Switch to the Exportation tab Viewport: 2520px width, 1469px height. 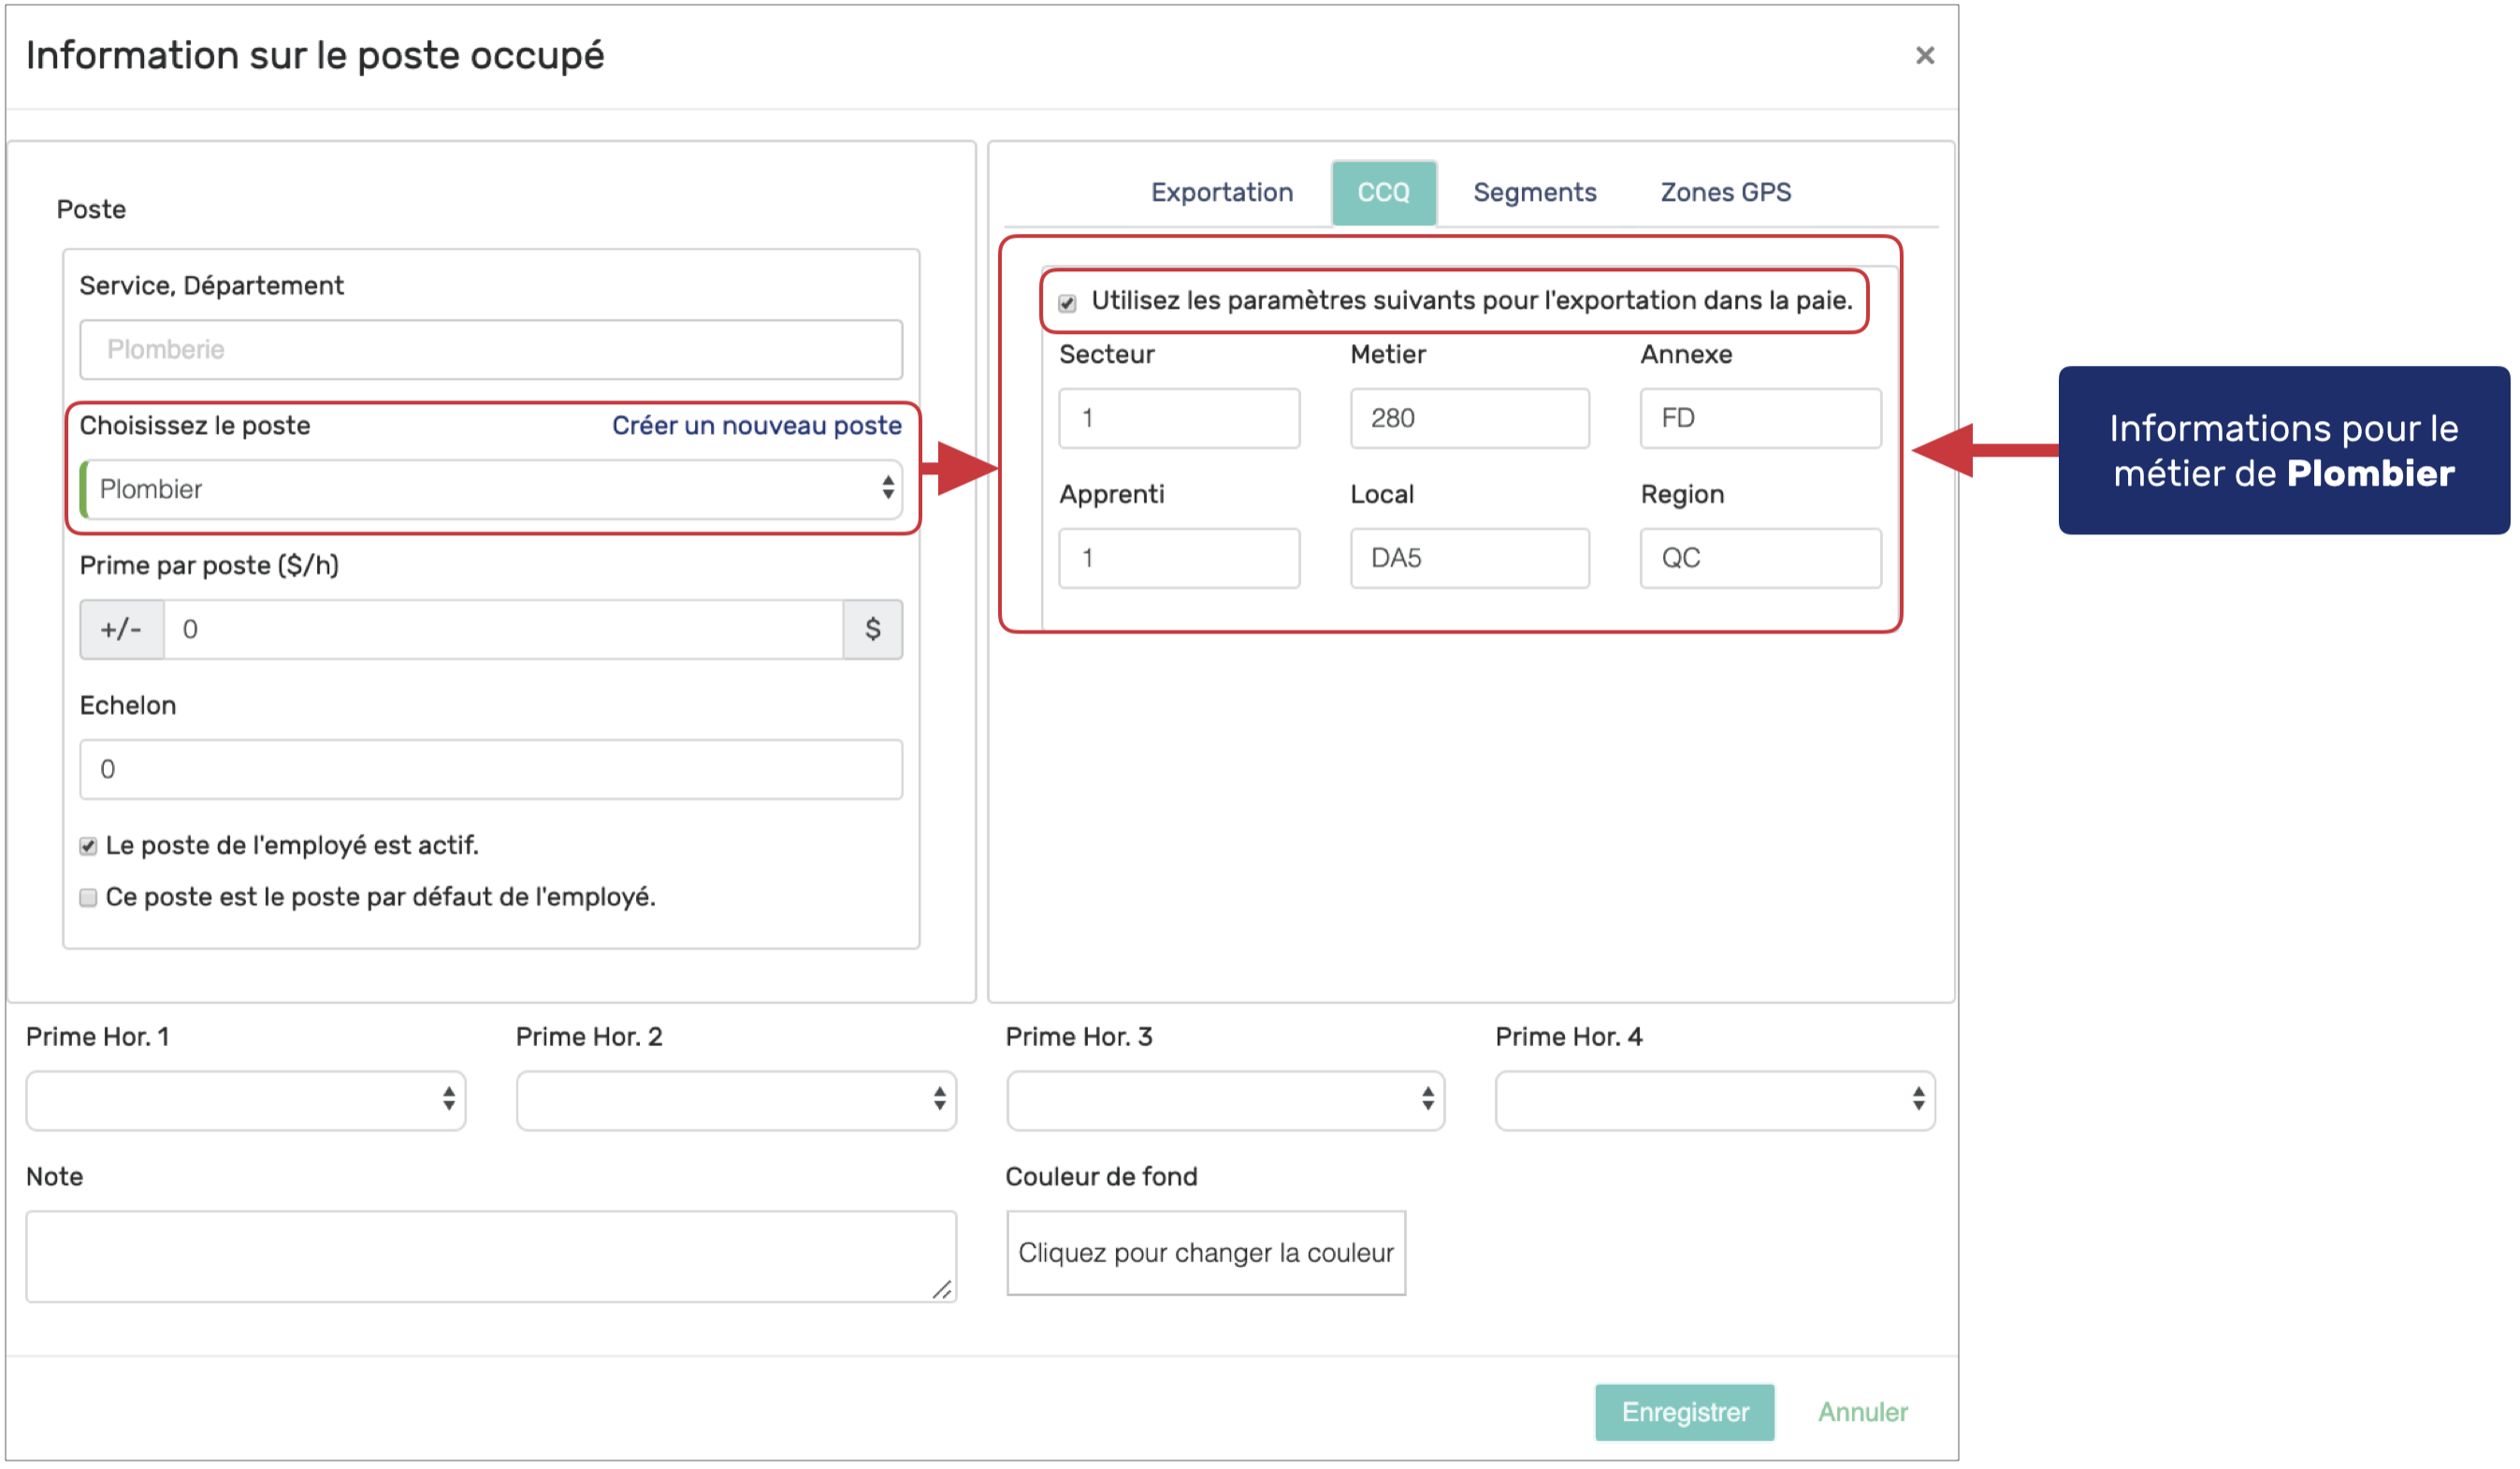pyautogui.click(x=1221, y=192)
